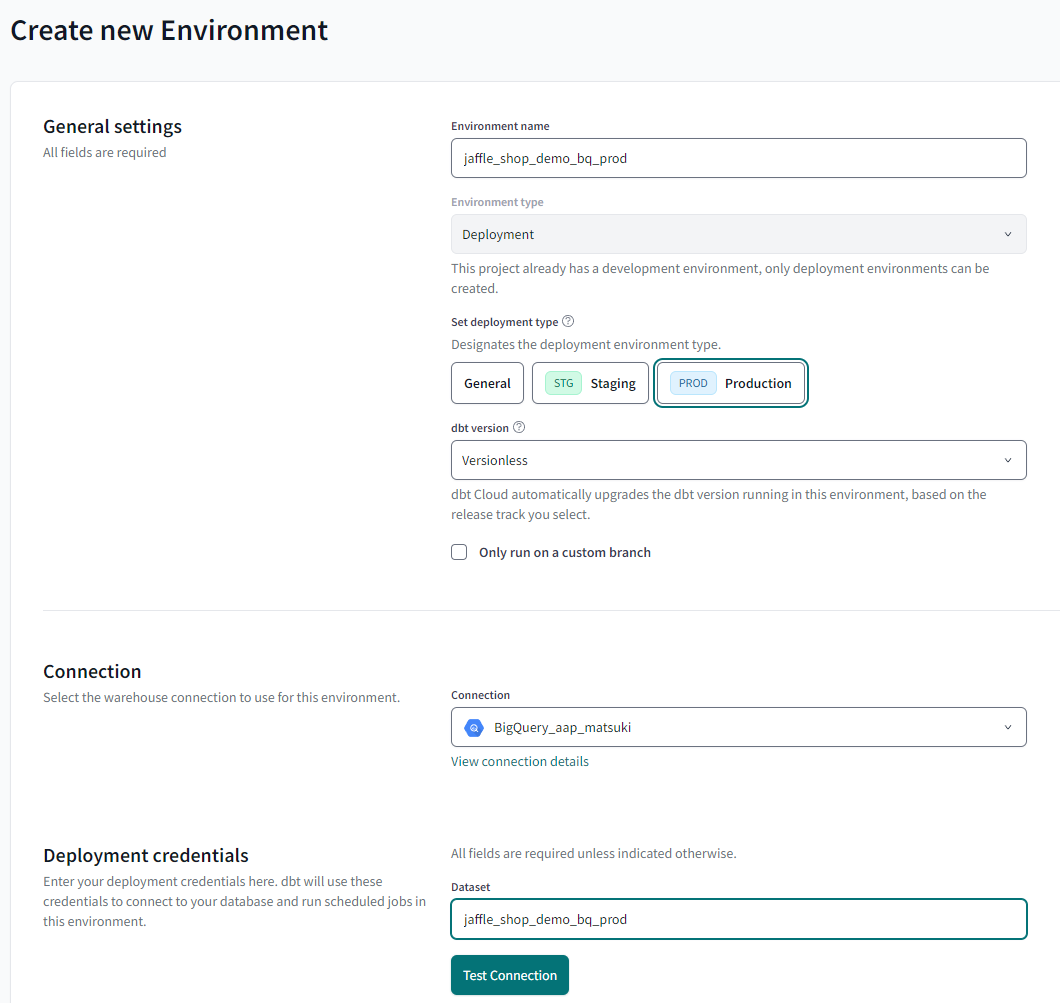Open View connection details link

pos(520,762)
